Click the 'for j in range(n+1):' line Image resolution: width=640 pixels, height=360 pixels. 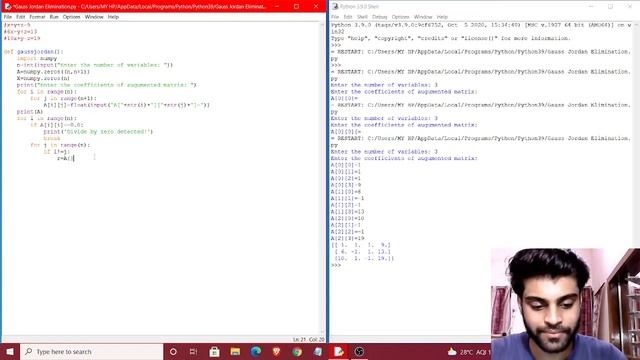[x=63, y=98]
